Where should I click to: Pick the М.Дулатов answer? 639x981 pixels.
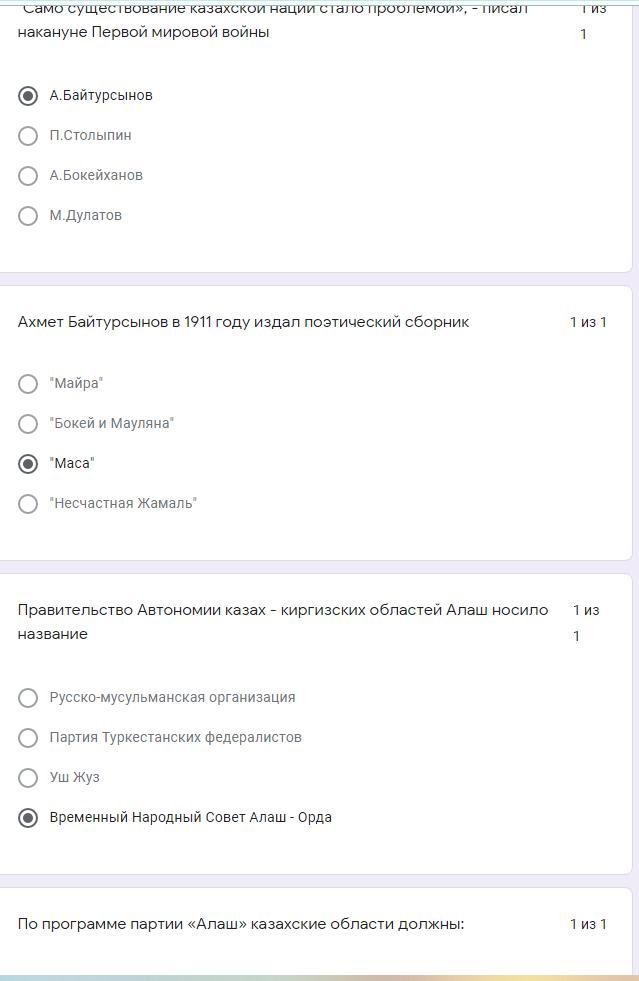point(28,216)
